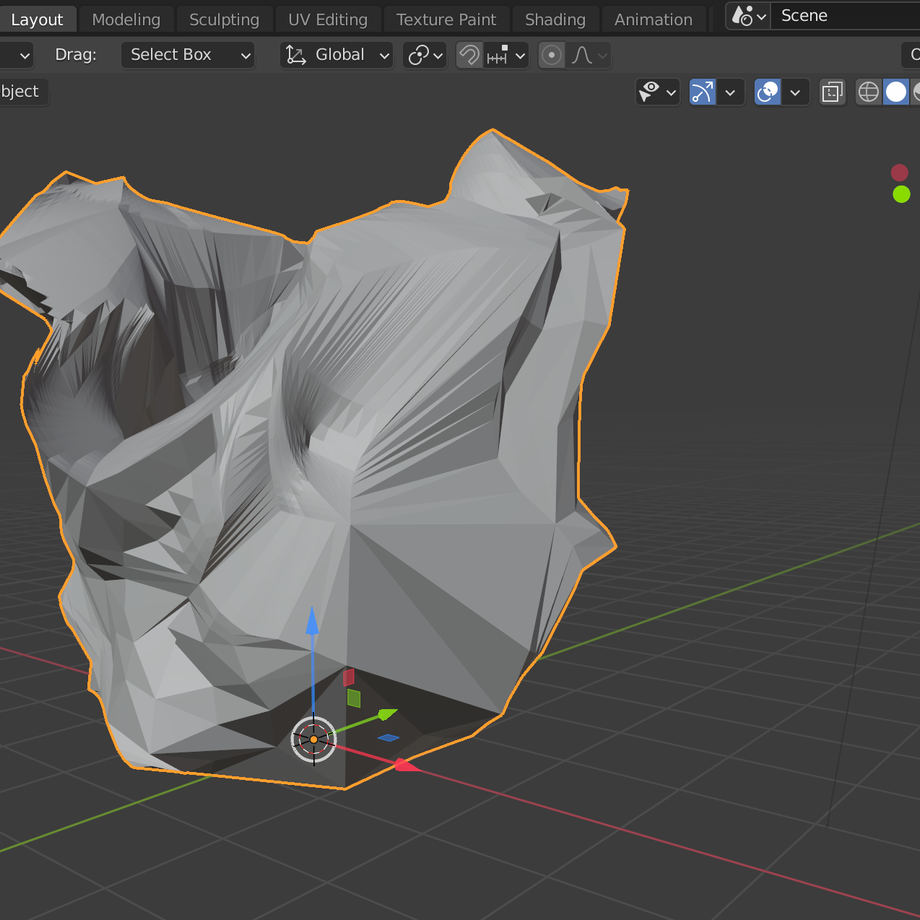Image resolution: width=920 pixels, height=920 pixels.
Task: Click the red X-axis move arrow
Action: coord(406,765)
